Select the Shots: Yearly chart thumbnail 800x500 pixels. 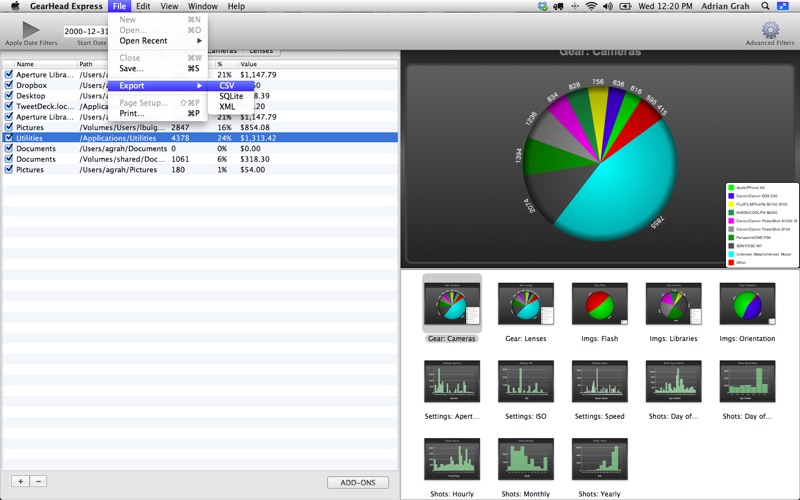(x=599, y=459)
